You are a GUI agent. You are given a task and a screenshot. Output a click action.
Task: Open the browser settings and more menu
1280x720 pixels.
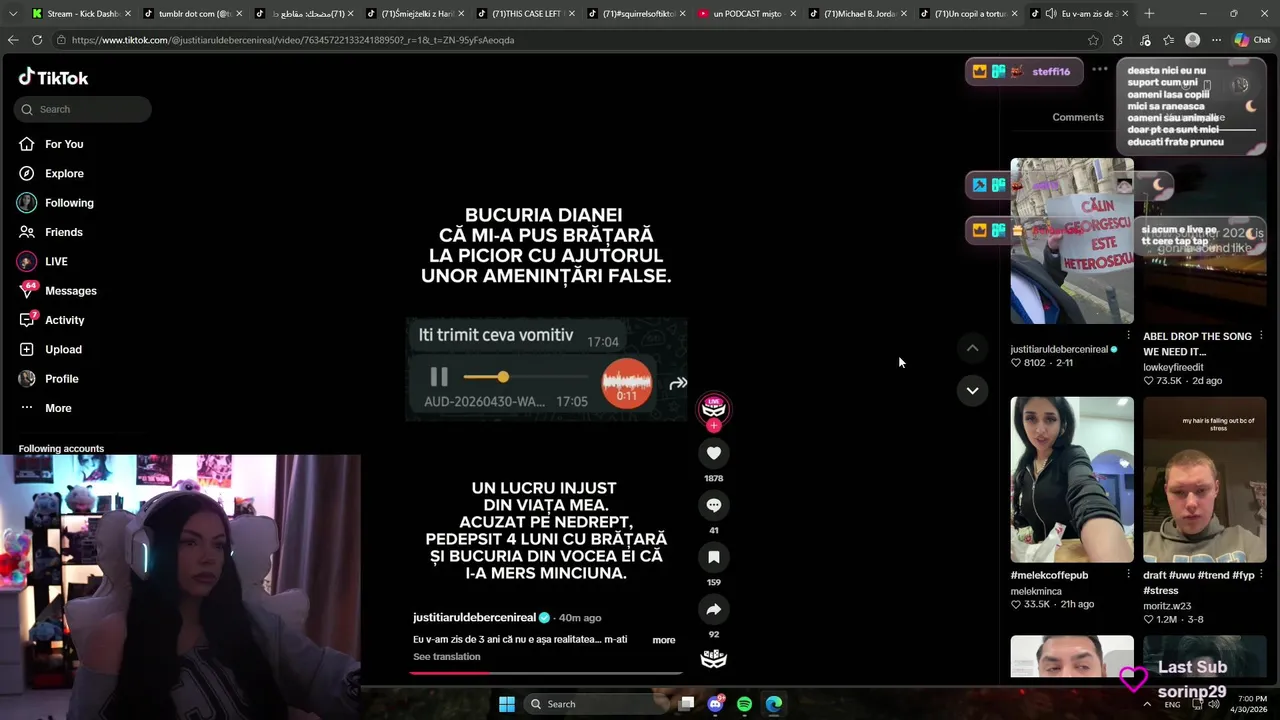point(1216,40)
